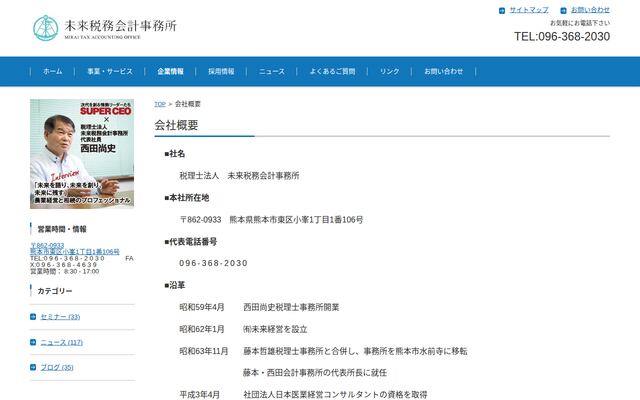Go to ホーム in navigation bar

pyautogui.click(x=53, y=71)
